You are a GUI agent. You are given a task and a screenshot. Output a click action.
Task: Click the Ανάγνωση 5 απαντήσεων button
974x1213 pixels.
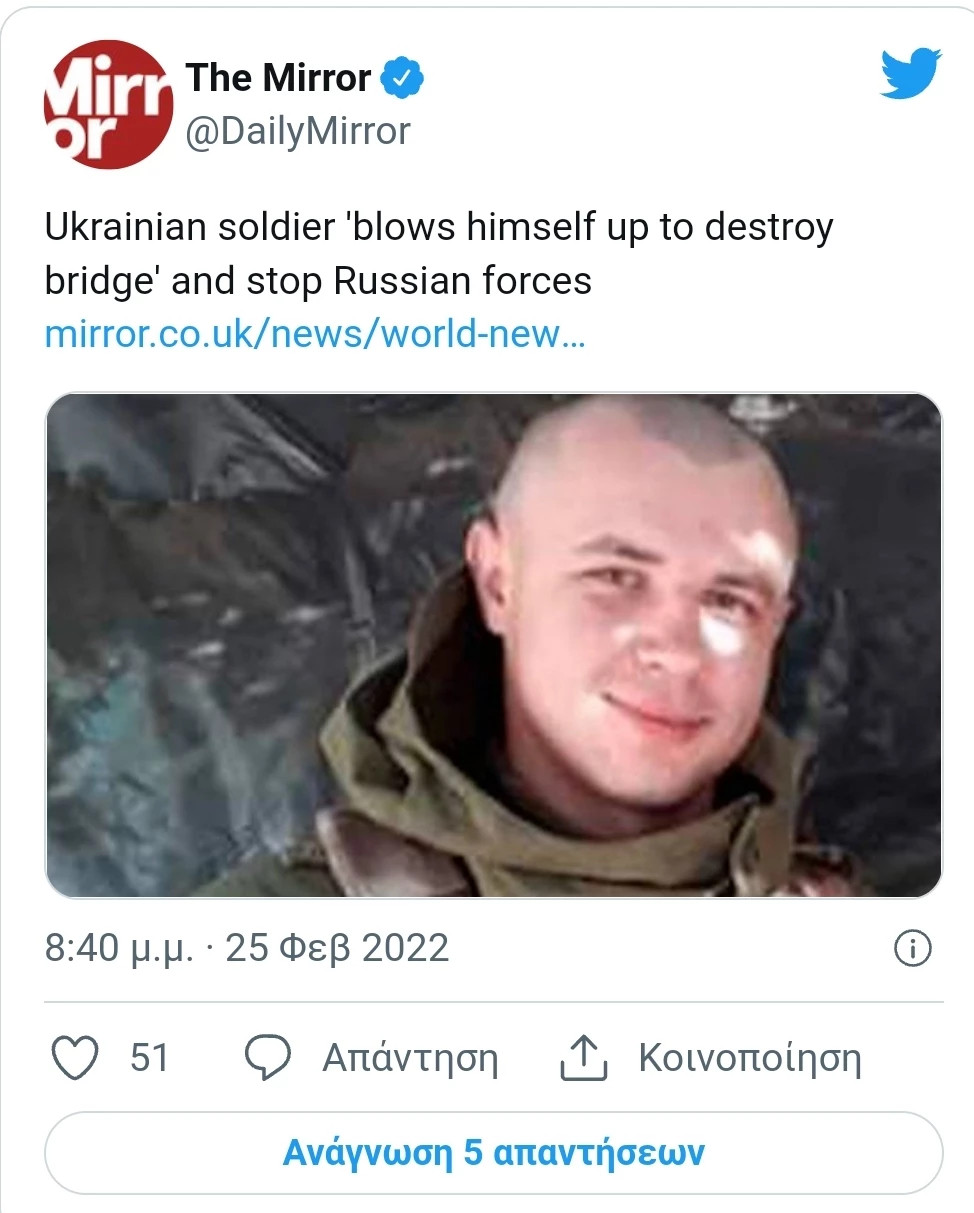tap(494, 1152)
